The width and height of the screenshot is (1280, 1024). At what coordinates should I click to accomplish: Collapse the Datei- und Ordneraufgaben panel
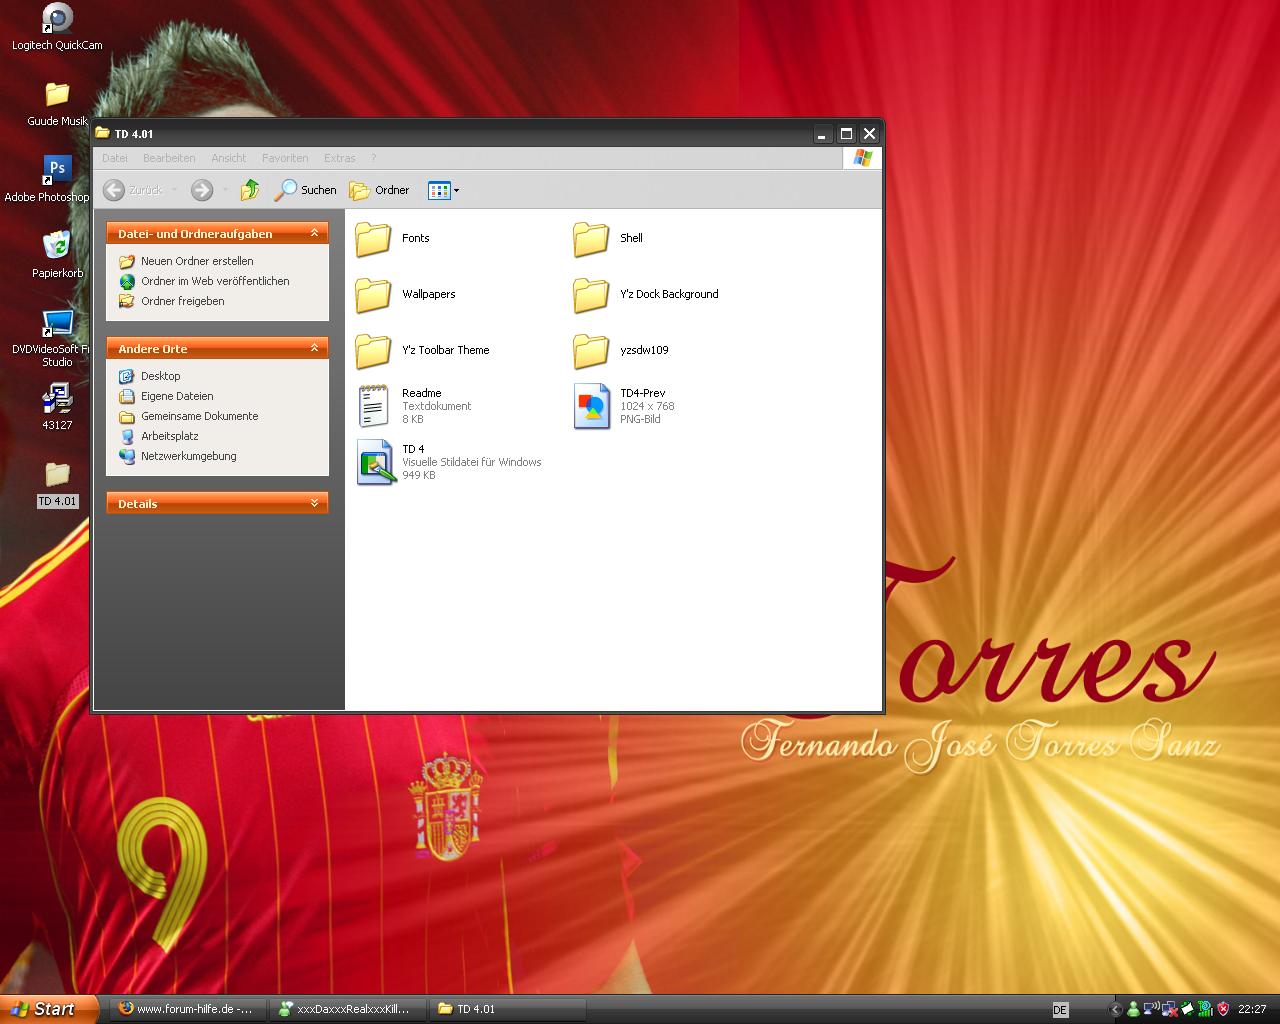[314, 233]
